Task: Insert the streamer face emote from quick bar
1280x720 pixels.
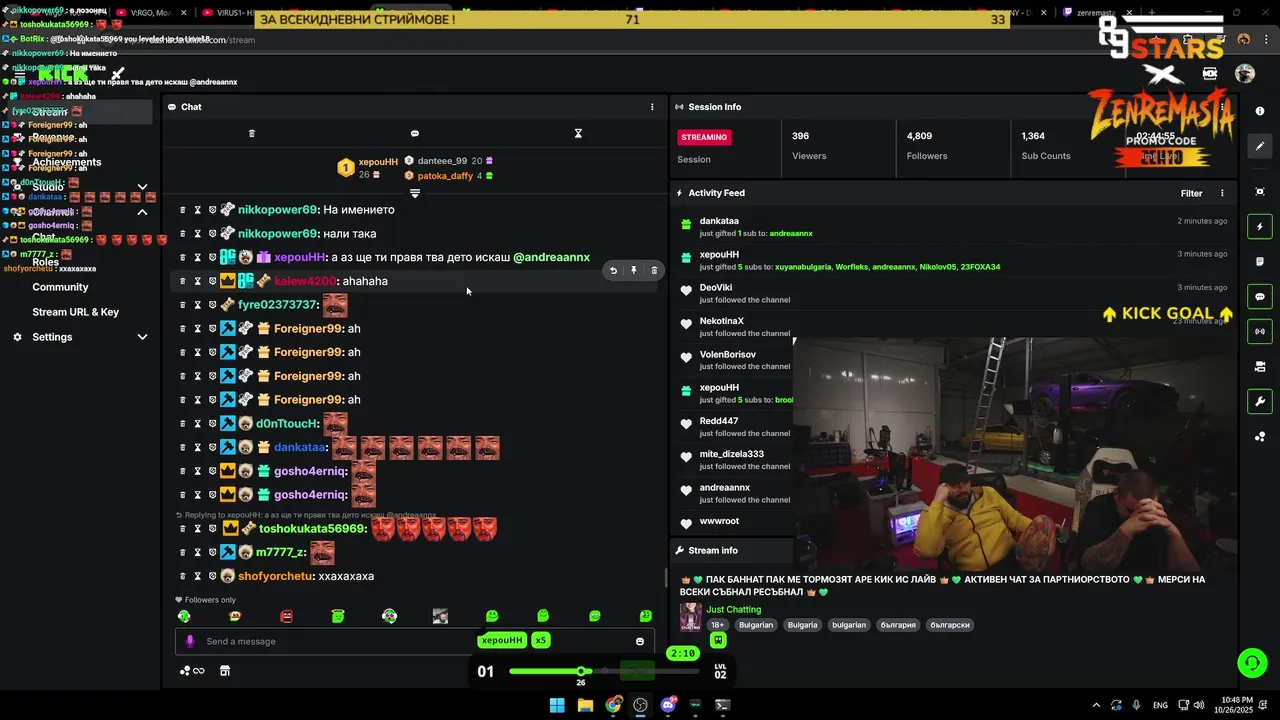Action: coord(440,616)
